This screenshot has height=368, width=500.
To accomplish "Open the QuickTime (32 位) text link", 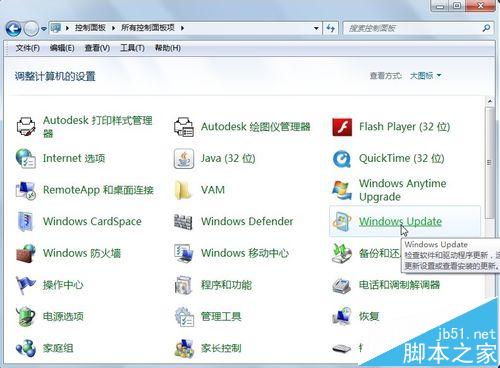I will (402, 158).
